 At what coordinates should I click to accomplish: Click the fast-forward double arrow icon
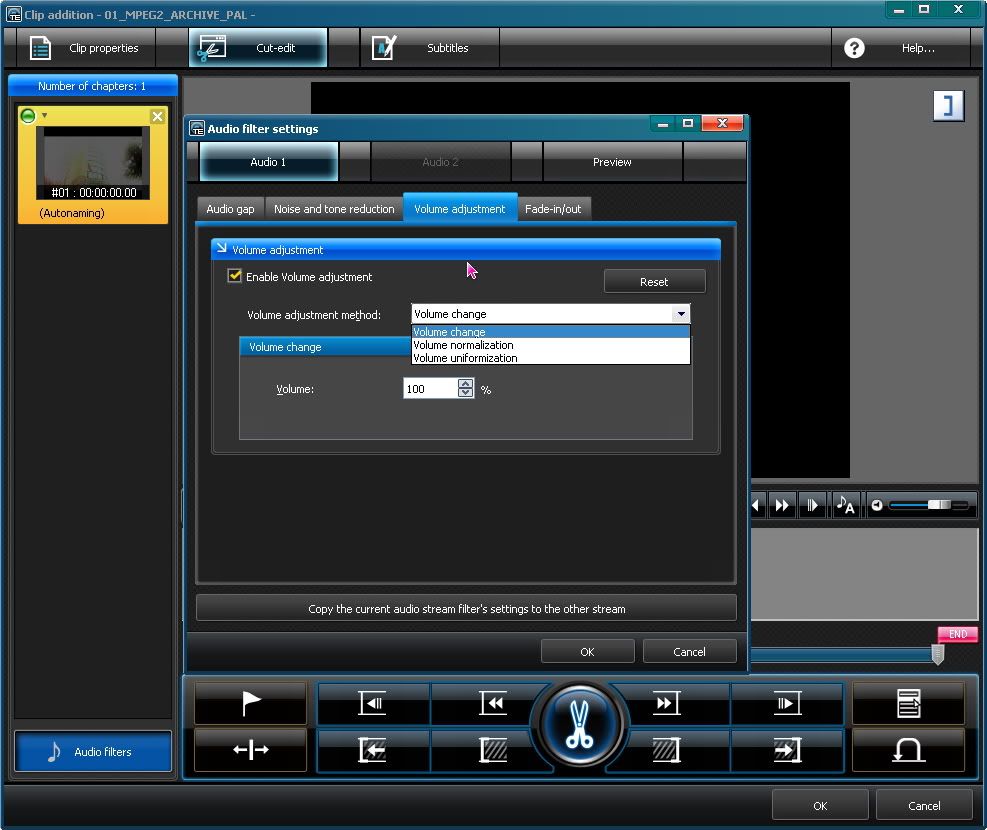(665, 704)
